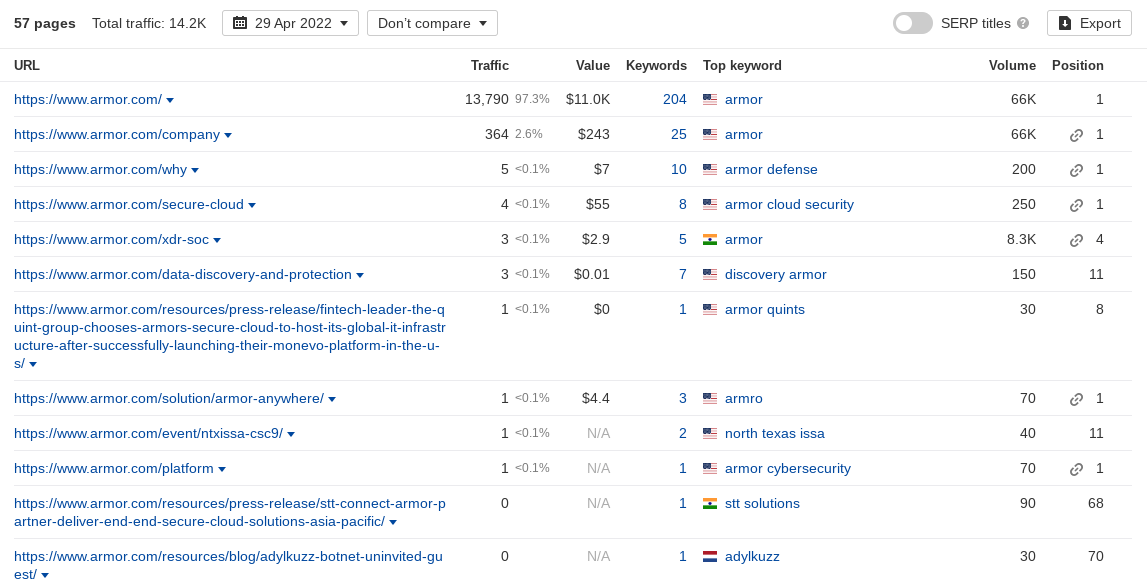The image size is (1147, 581).
Task: Open the /secure-cloud URL link
Action: (x=129, y=205)
